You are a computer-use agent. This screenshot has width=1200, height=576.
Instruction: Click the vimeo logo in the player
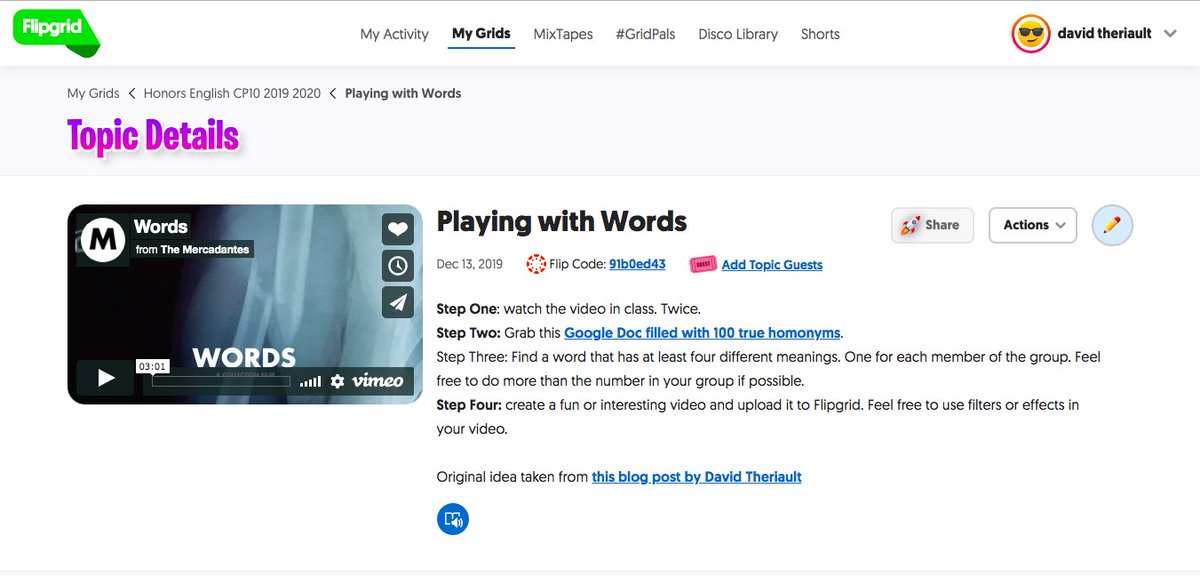[x=378, y=380]
